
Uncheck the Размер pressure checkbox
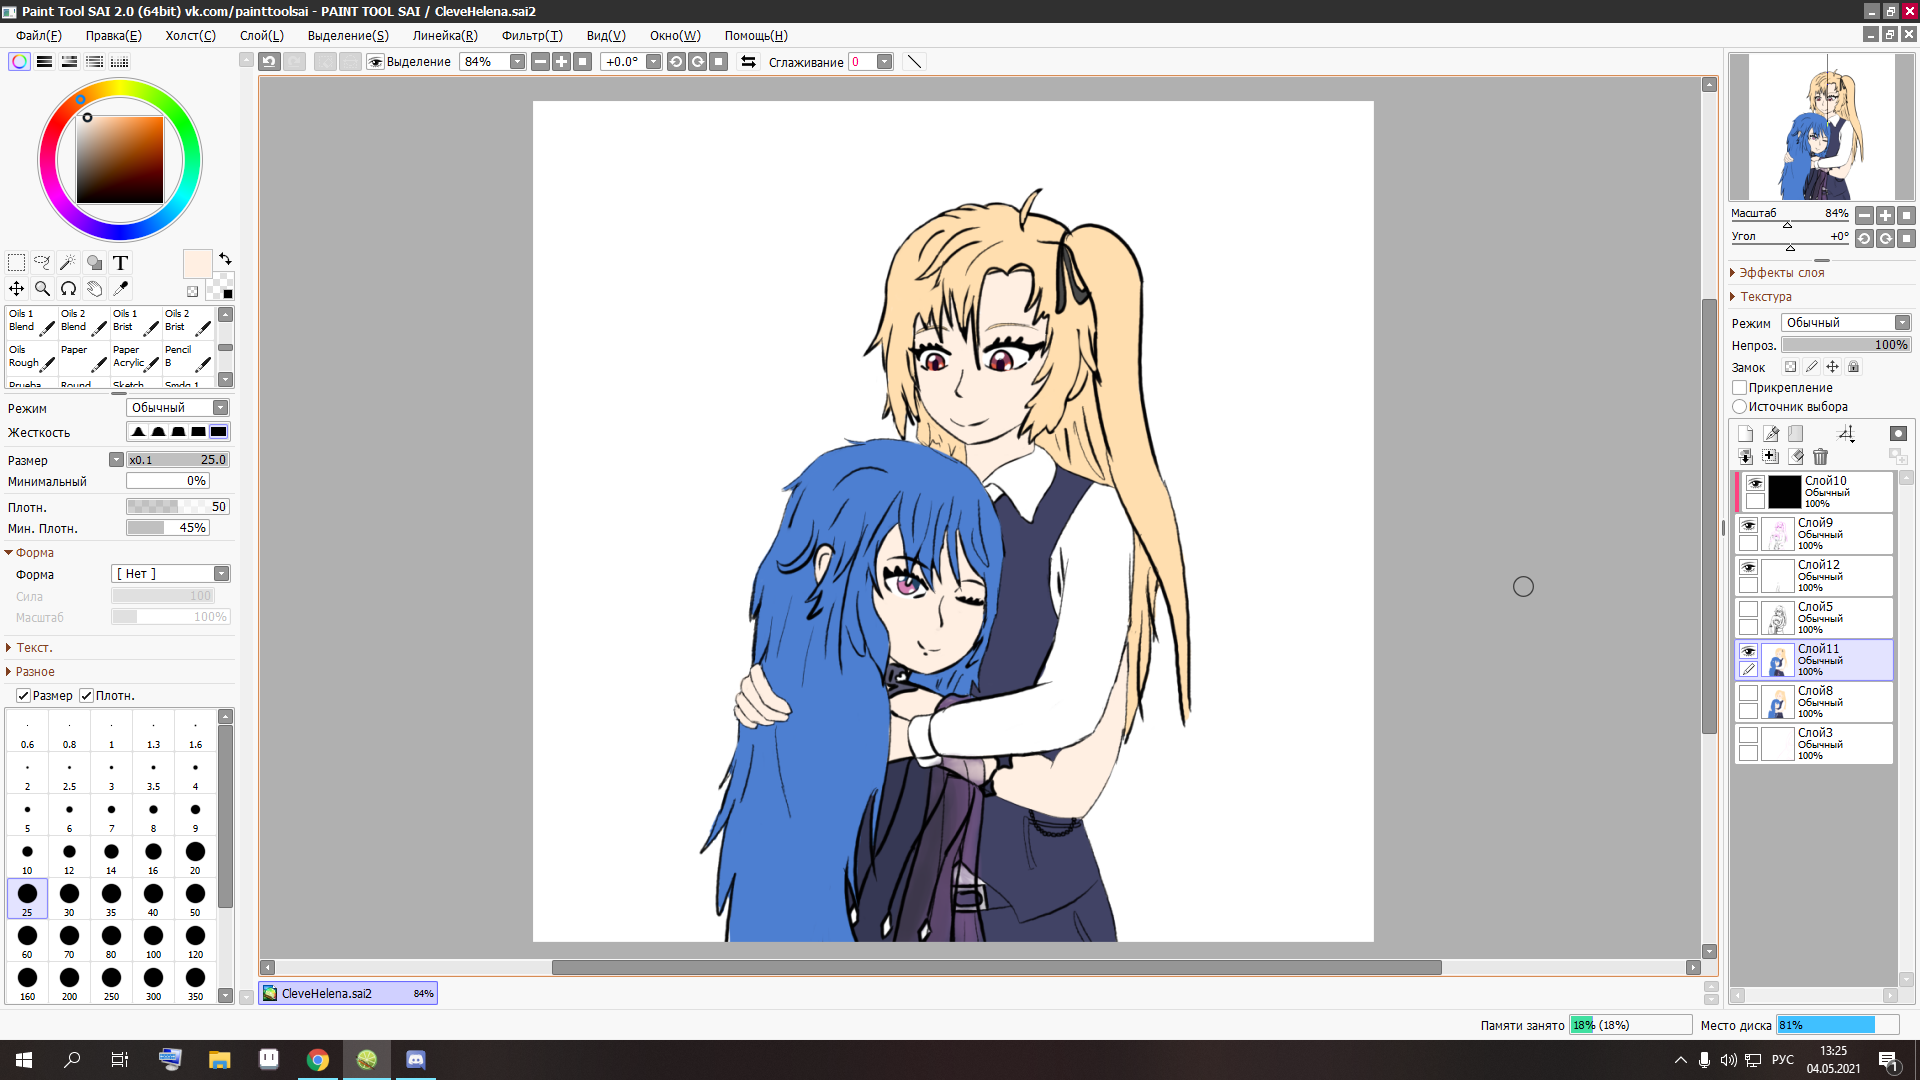[23, 696]
